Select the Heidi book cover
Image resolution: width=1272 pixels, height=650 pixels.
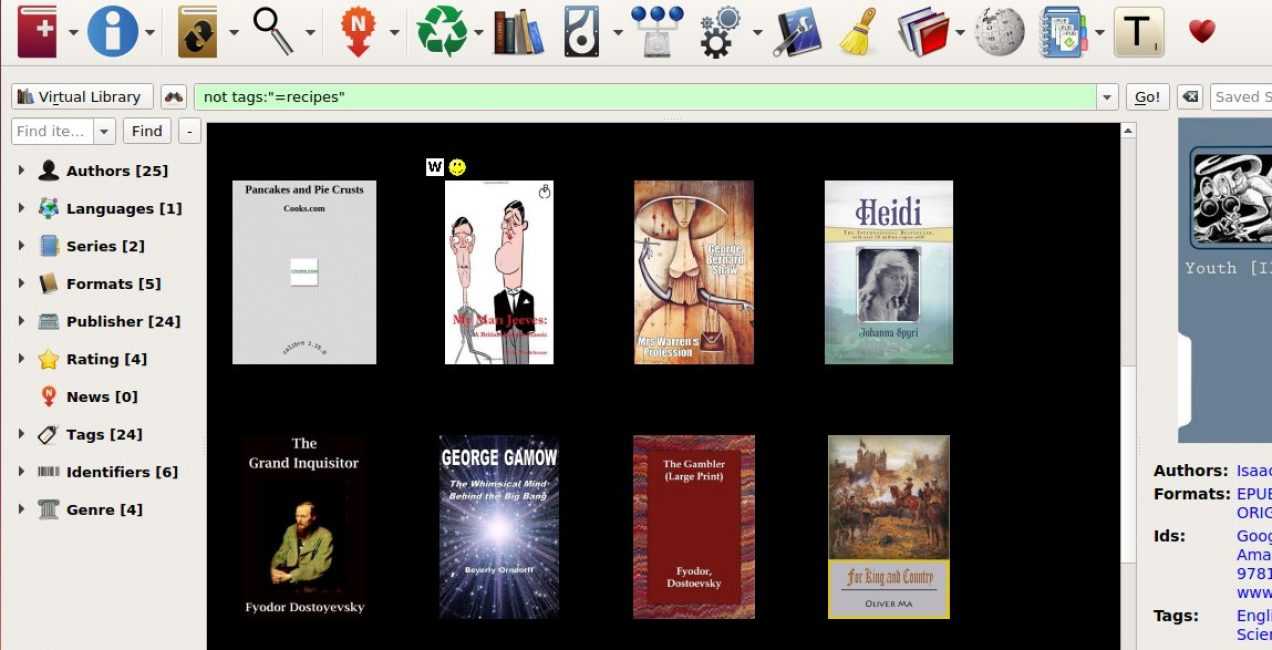pyautogui.click(x=888, y=272)
